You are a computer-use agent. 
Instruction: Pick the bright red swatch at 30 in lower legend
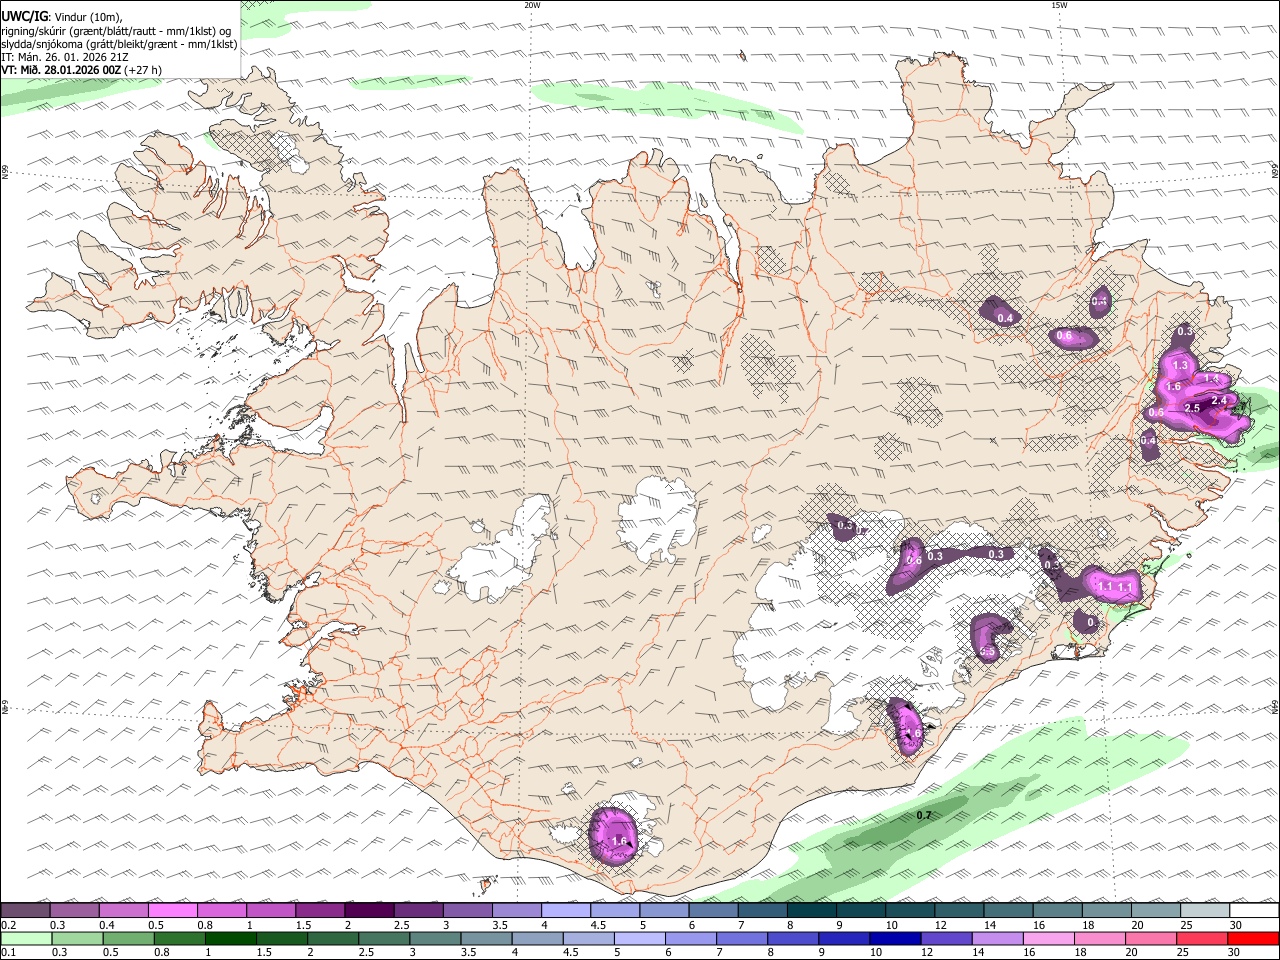click(x=1253, y=939)
